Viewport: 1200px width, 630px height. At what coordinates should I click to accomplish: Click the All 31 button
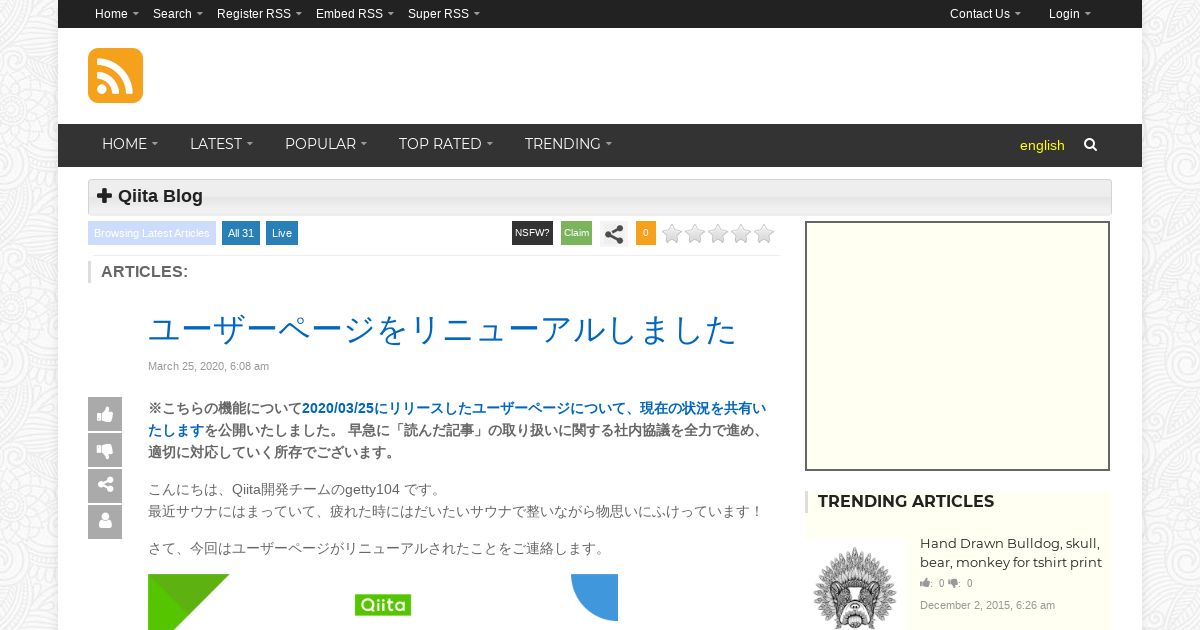(x=241, y=233)
